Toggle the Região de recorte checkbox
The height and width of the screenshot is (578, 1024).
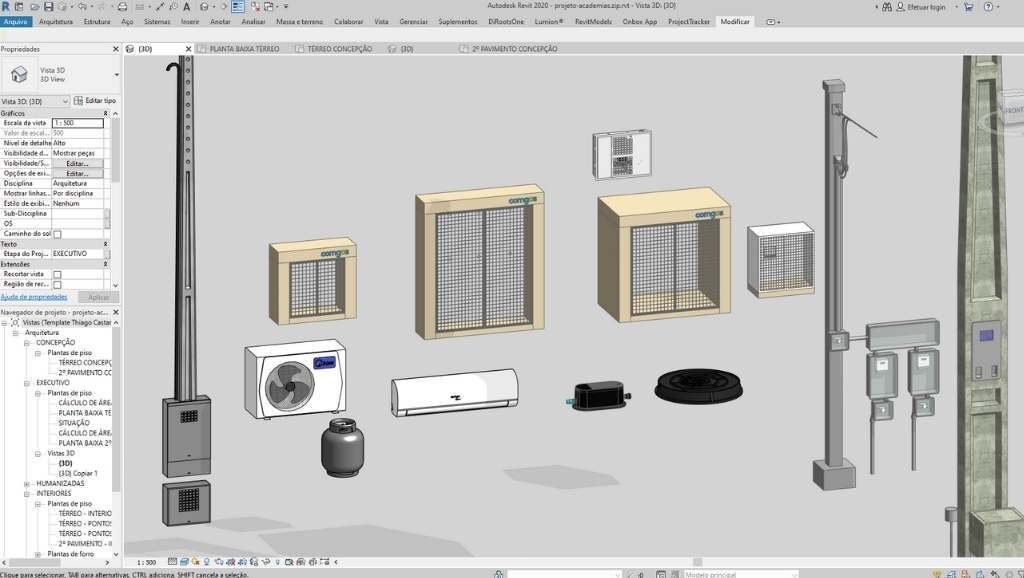click(x=57, y=285)
